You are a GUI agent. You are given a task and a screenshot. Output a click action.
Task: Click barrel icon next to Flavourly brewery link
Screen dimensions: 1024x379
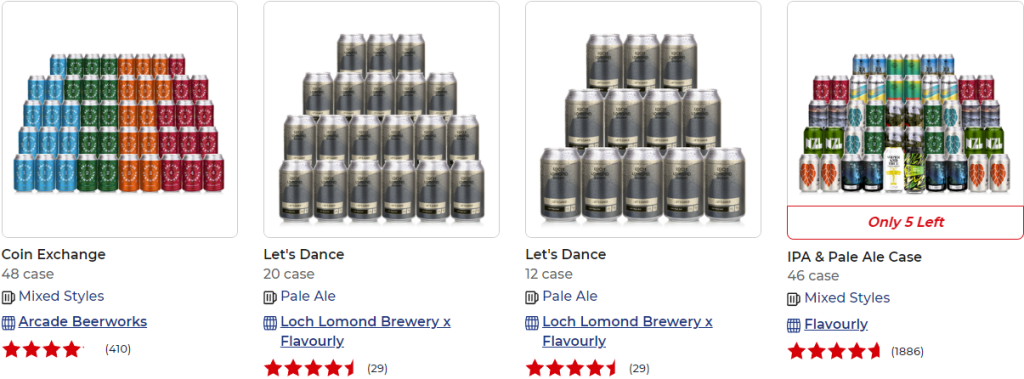pos(794,325)
